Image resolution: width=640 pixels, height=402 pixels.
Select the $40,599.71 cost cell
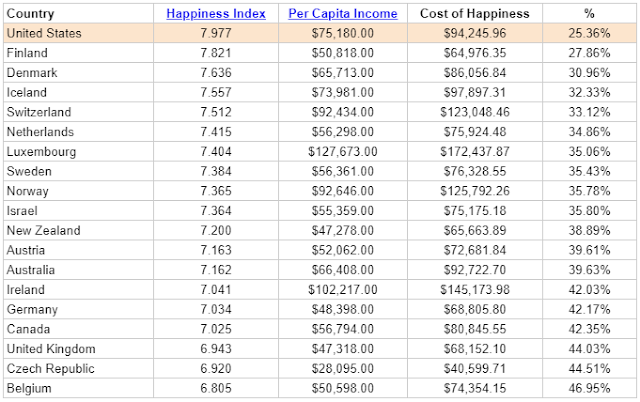[x=475, y=369]
